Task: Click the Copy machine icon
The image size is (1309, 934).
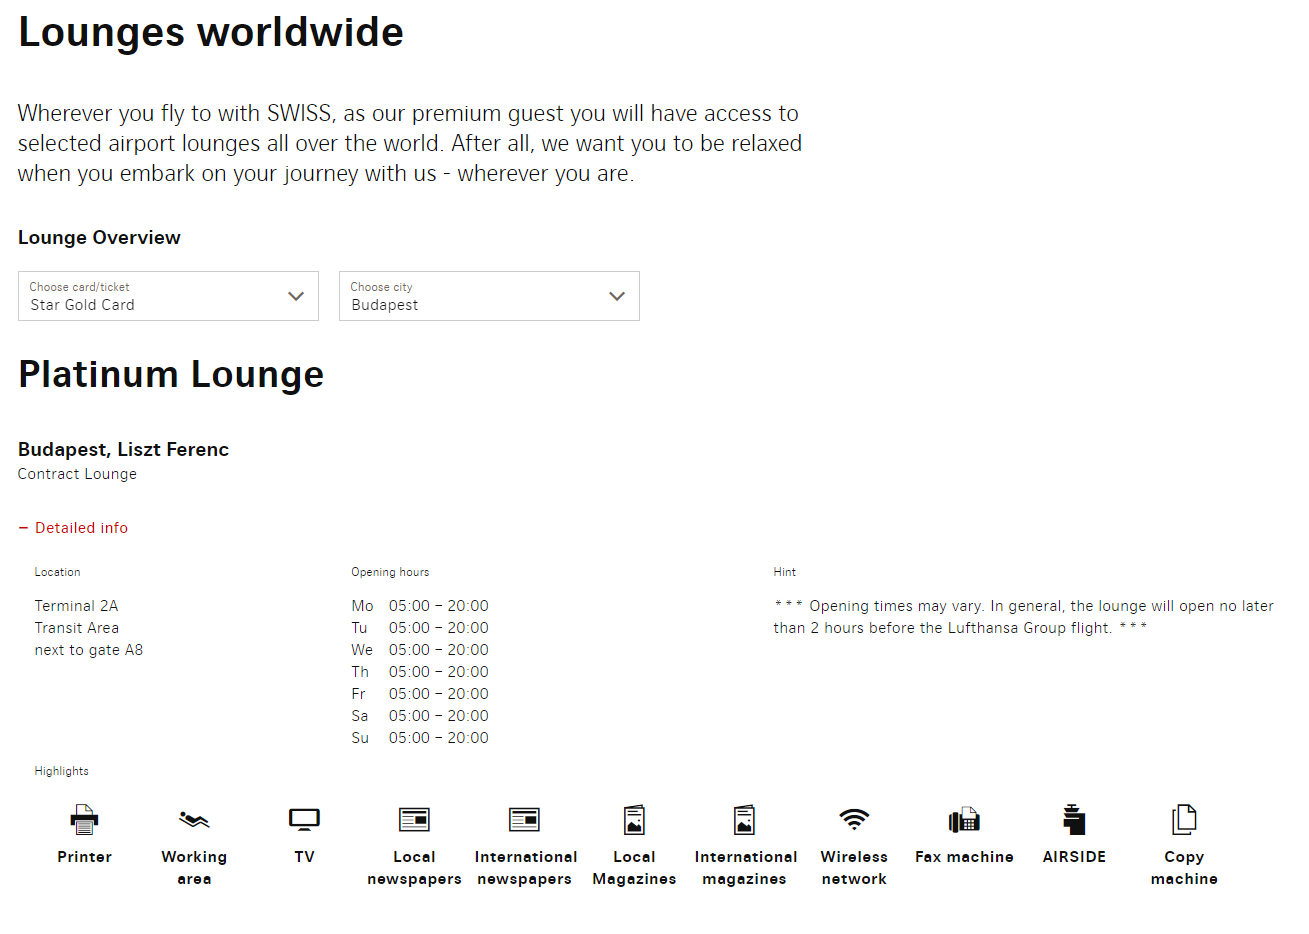Action: pos(1184,820)
